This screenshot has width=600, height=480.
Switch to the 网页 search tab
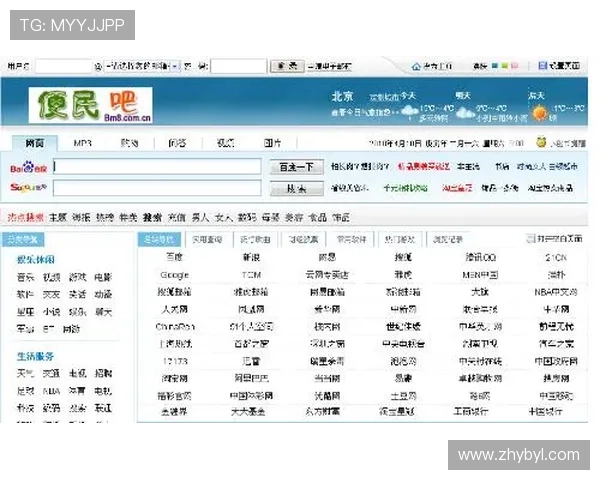(x=35, y=144)
